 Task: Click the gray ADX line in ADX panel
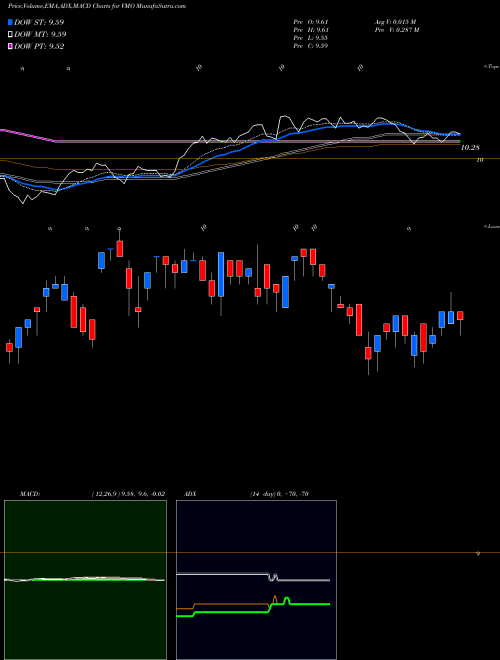[x=253, y=577]
